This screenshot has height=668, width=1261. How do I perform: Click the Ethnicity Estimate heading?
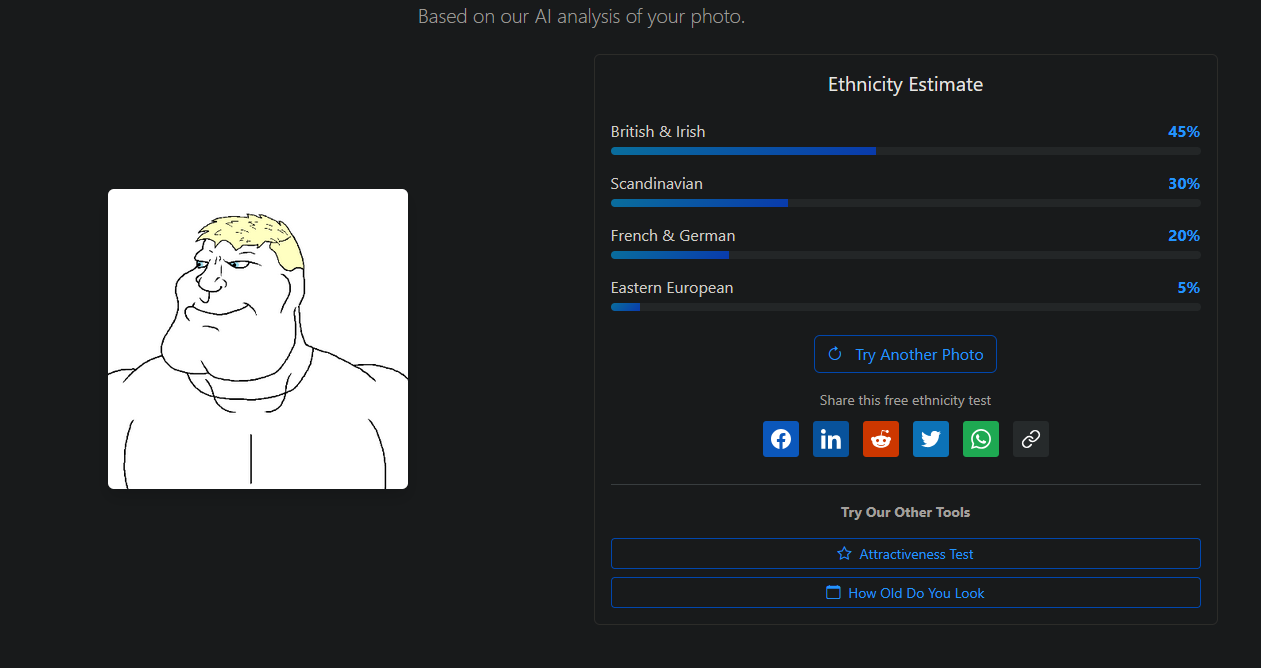point(905,85)
